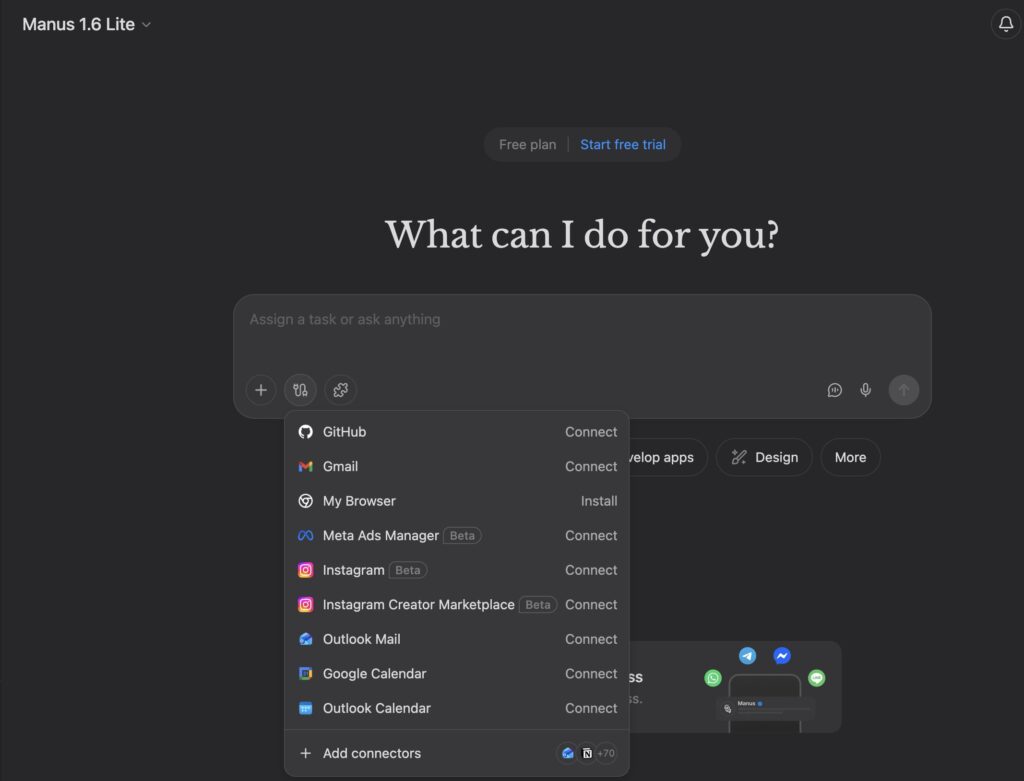Click the chat bubble icon in input box
Image resolution: width=1024 pixels, height=781 pixels.
click(834, 390)
